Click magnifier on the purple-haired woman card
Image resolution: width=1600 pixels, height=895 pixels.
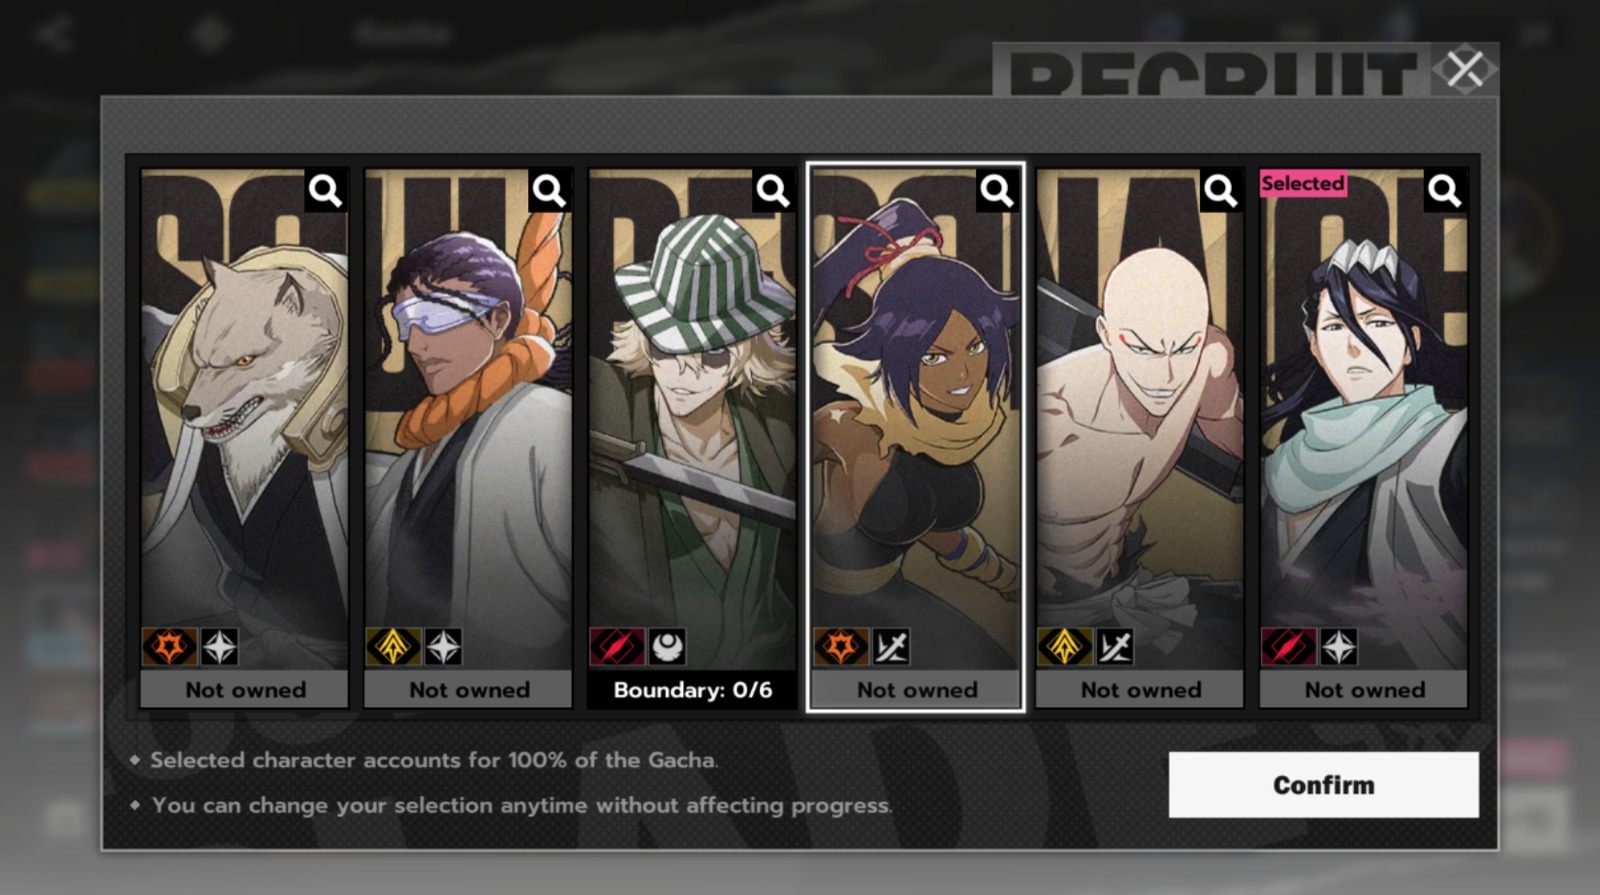[997, 190]
